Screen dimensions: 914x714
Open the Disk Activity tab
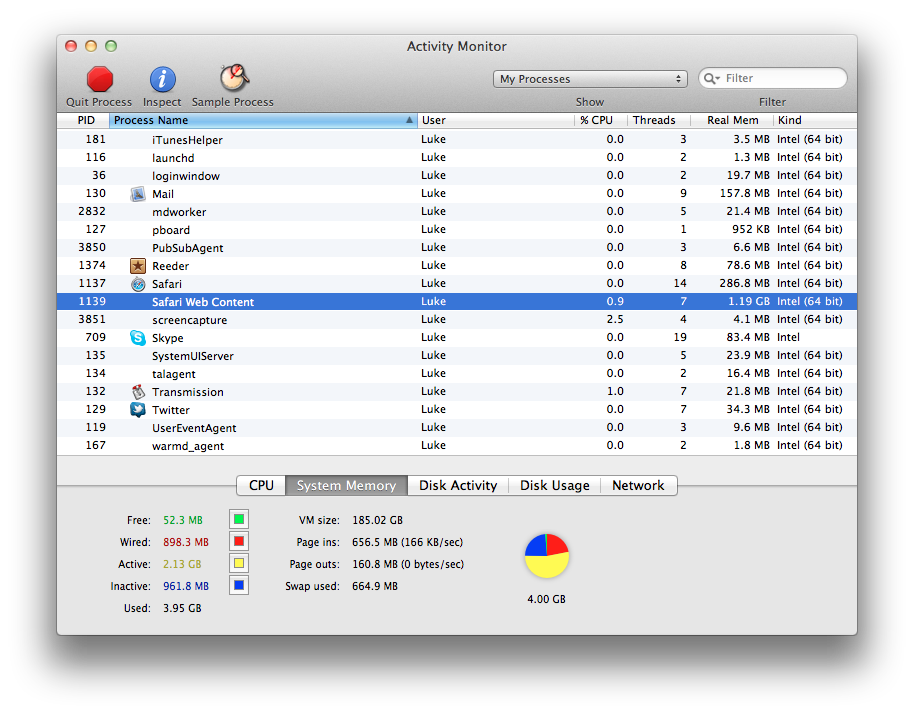pos(458,486)
